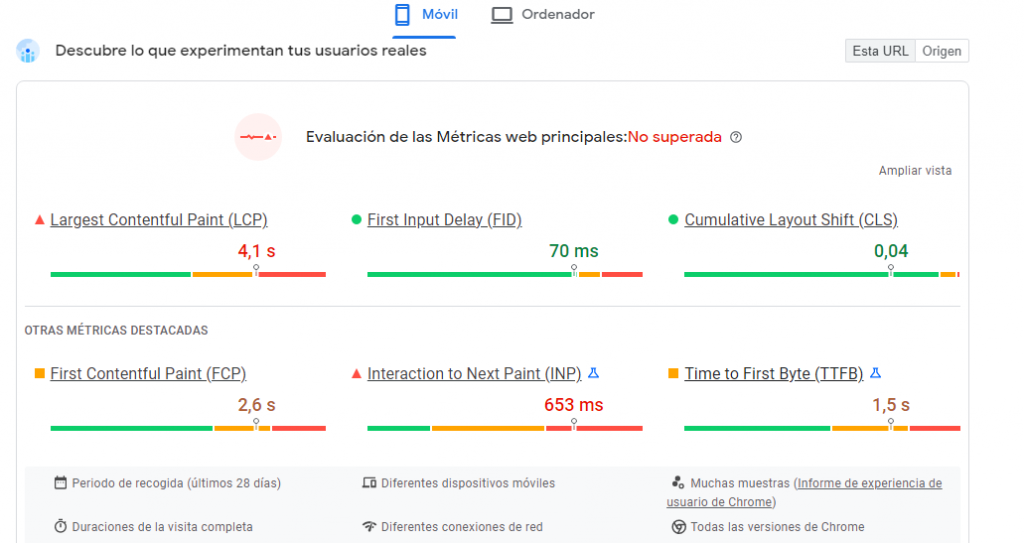This screenshot has width=1024, height=543.
Task: Click help icon next to No superada
Action: 736,138
